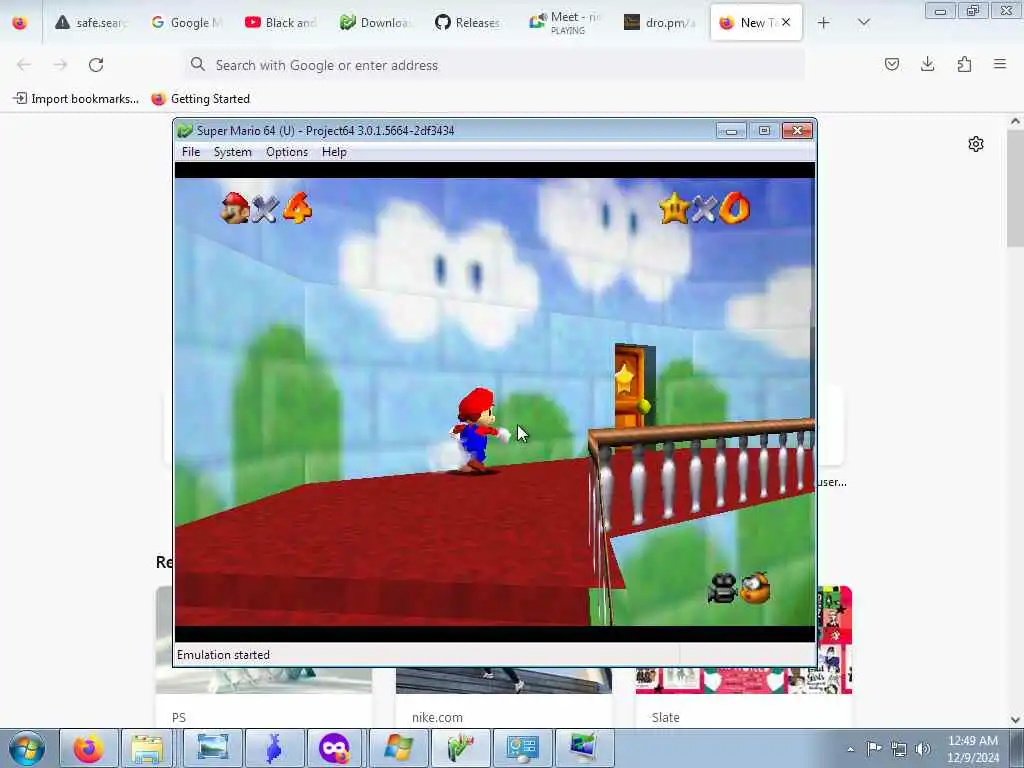The image size is (1024, 768).
Task: Expand the list all tabs chevron
Action: pyautogui.click(x=863, y=22)
